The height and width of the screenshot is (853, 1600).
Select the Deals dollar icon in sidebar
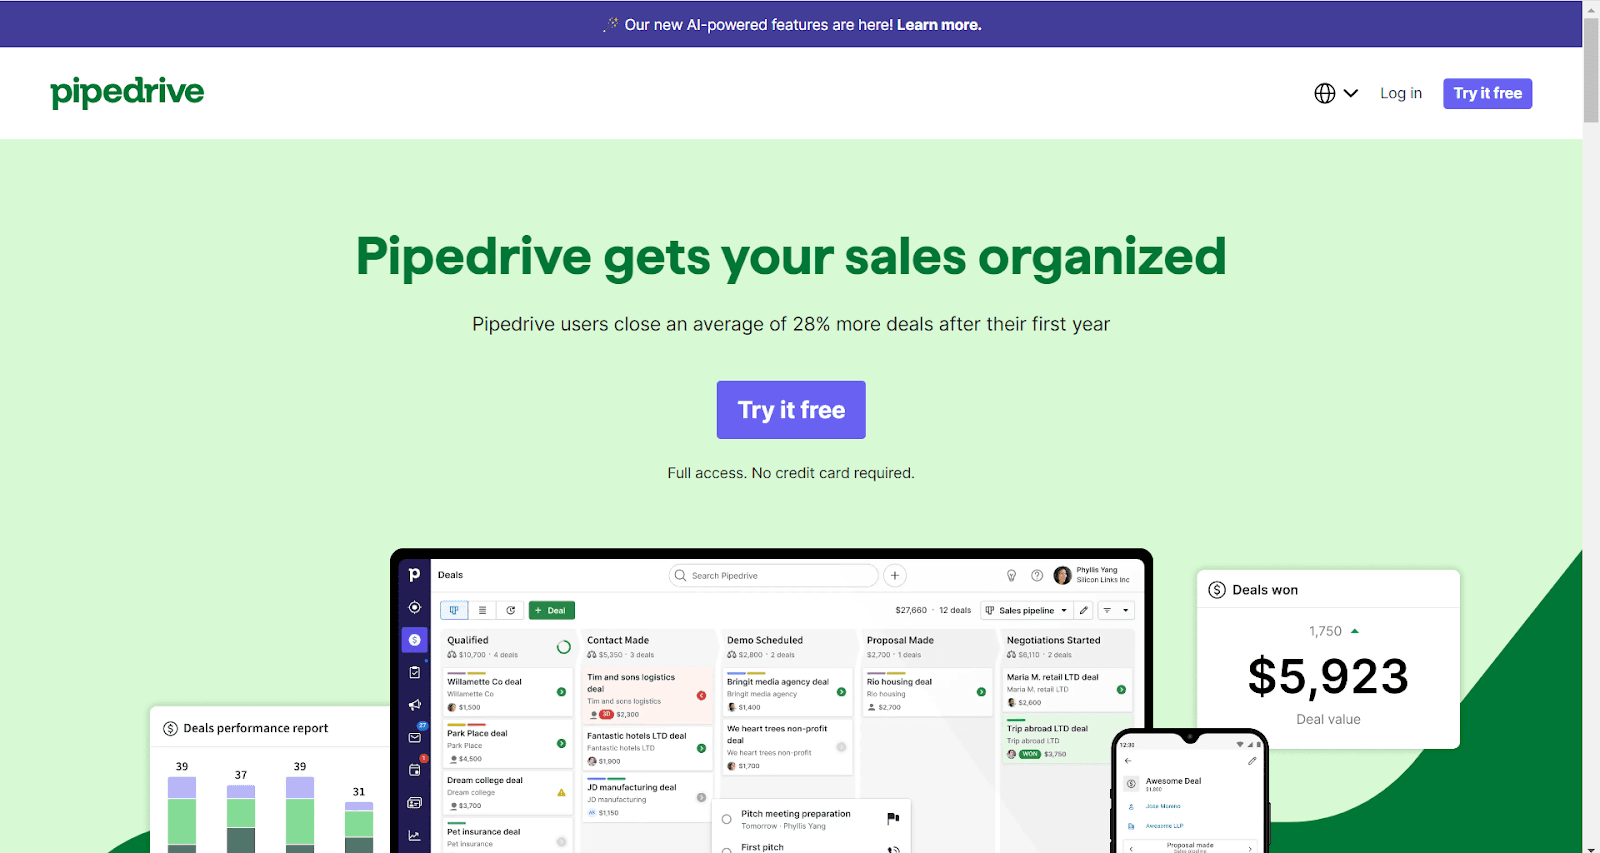click(x=414, y=639)
